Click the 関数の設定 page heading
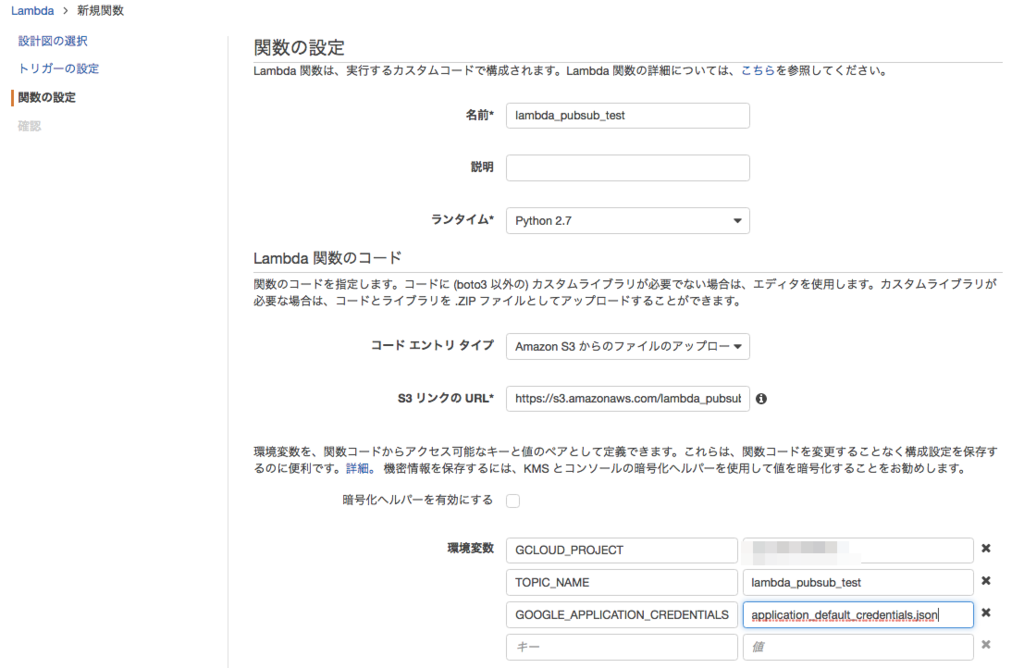 coord(299,48)
